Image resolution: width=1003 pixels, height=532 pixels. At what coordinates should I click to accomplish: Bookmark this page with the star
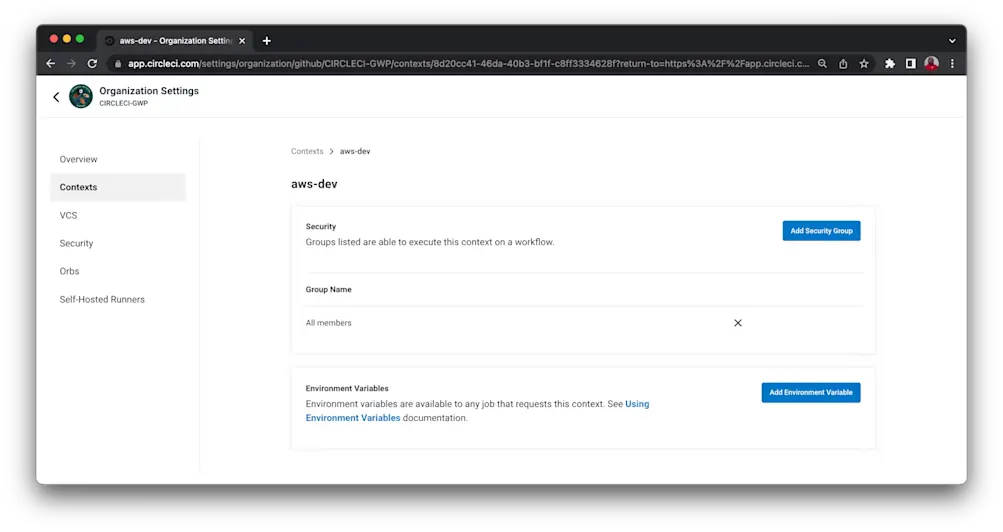pyautogui.click(x=864, y=64)
